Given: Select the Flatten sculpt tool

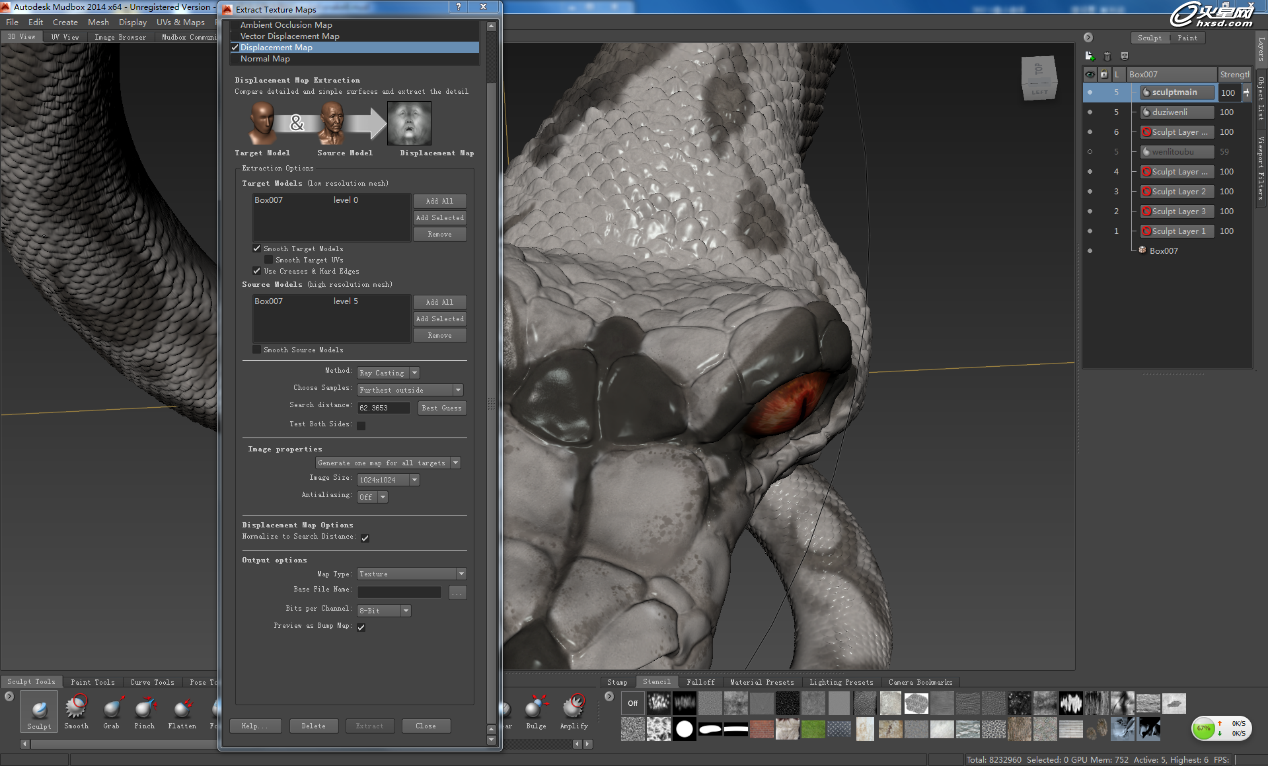Looking at the screenshot, I should [182, 711].
